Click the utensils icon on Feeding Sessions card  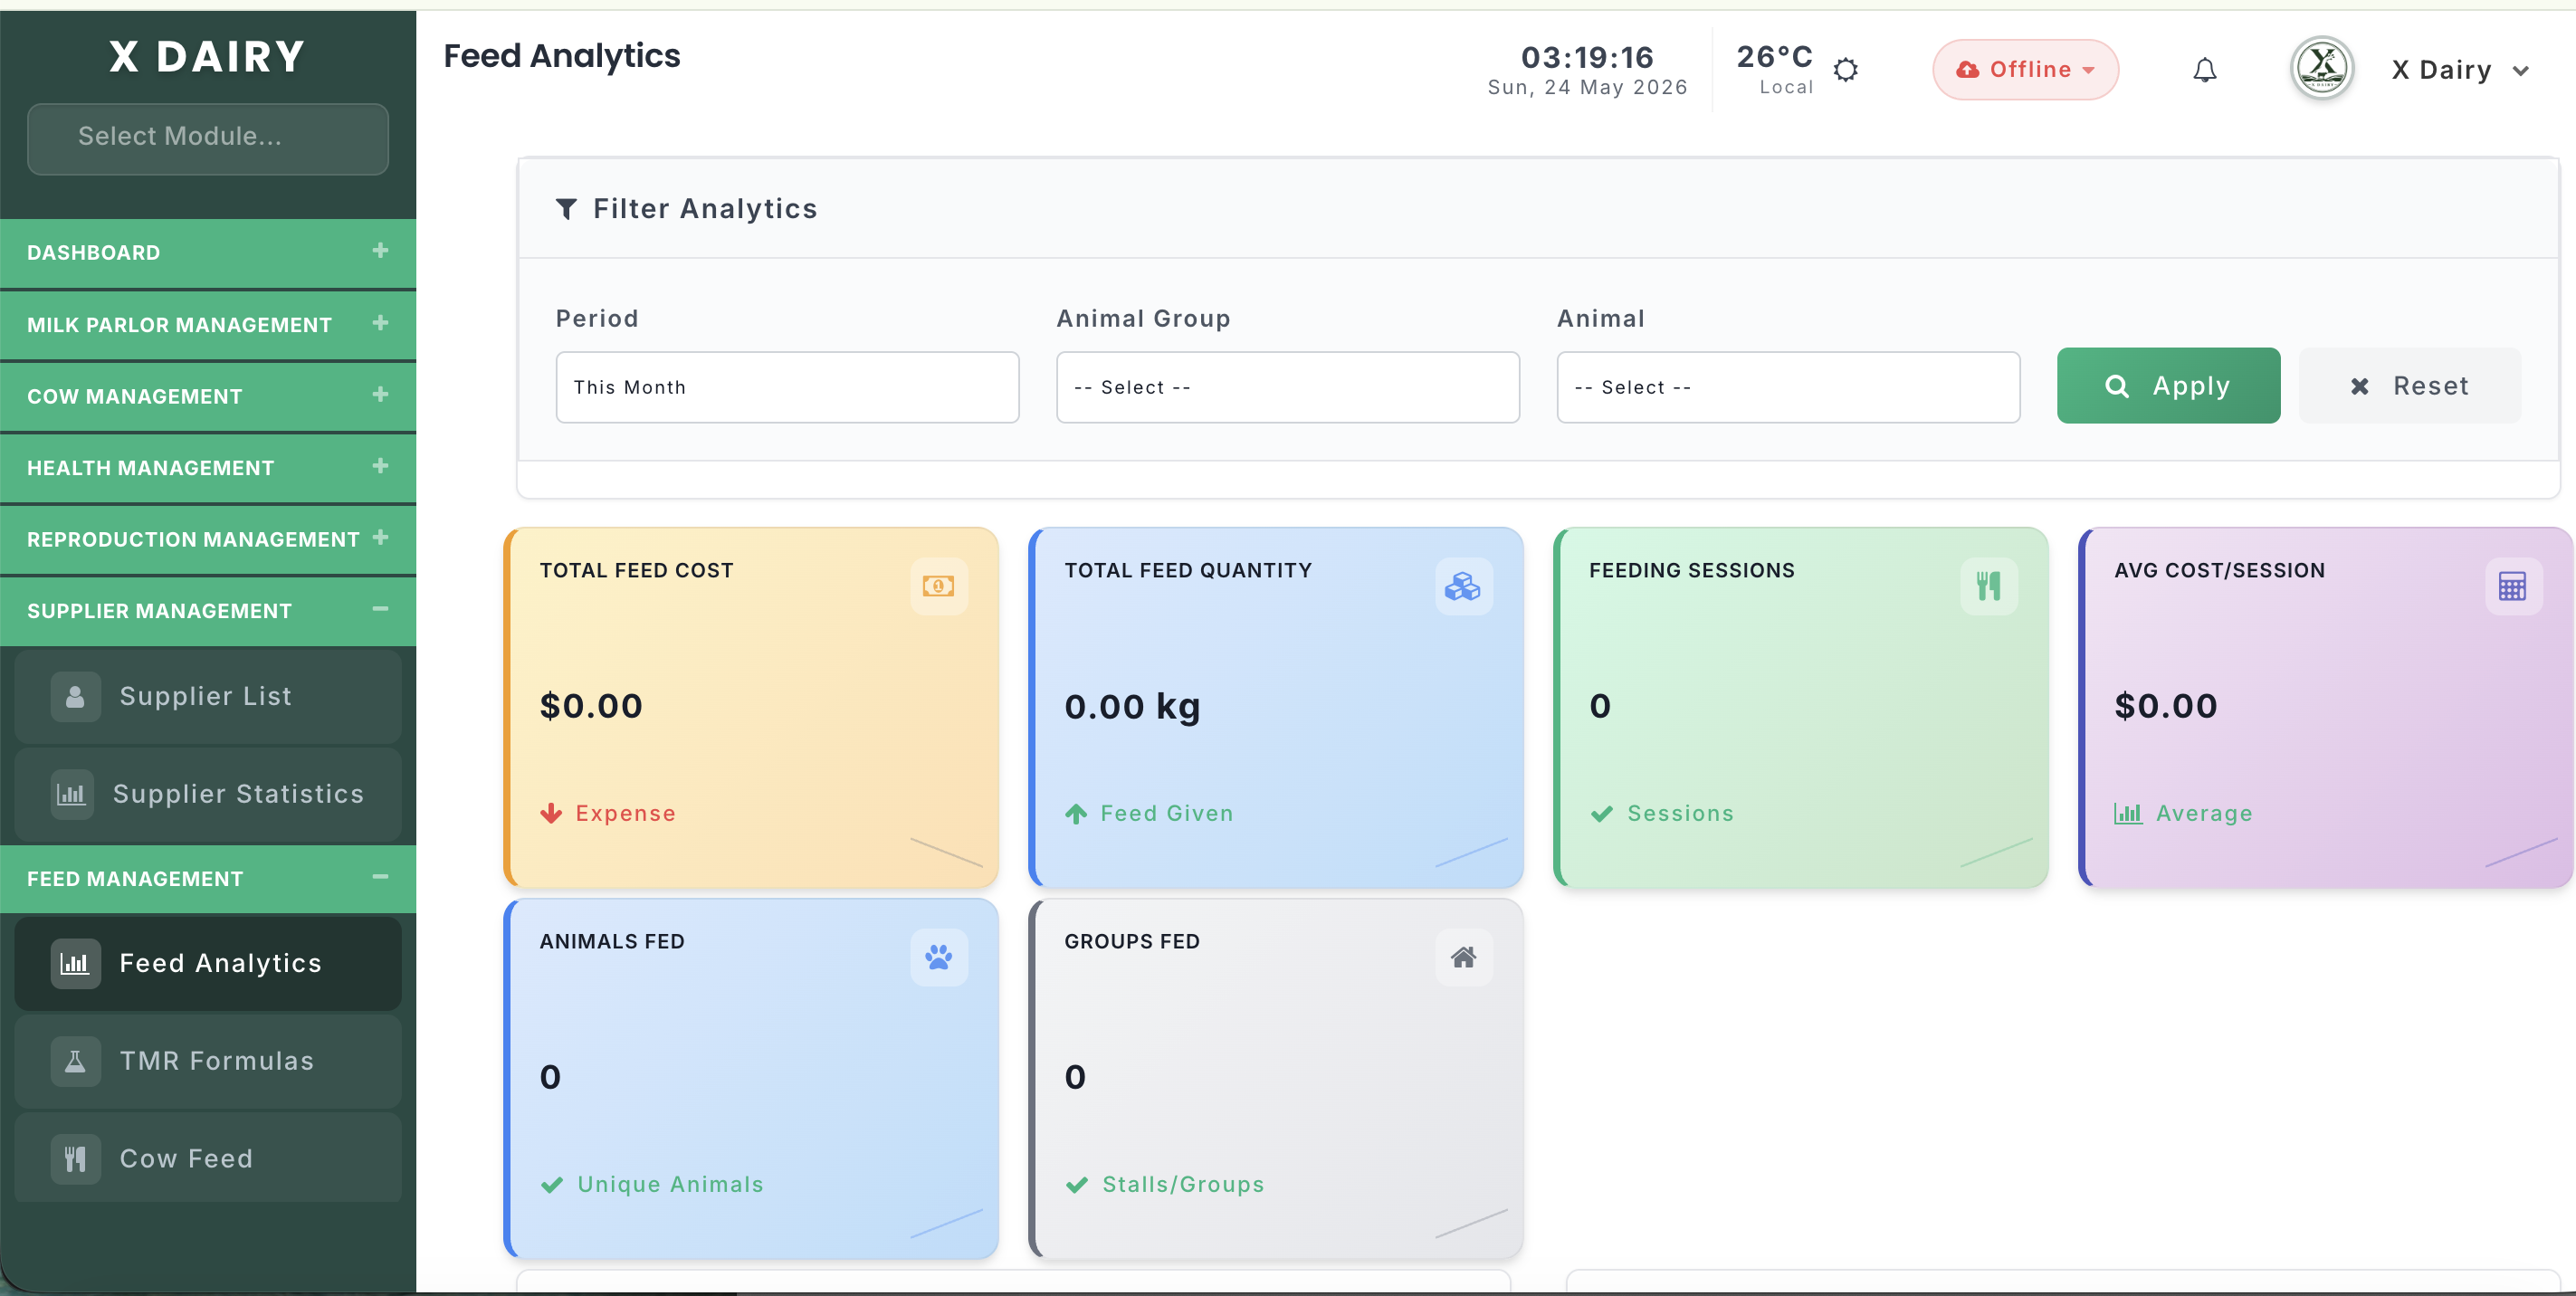1988,586
